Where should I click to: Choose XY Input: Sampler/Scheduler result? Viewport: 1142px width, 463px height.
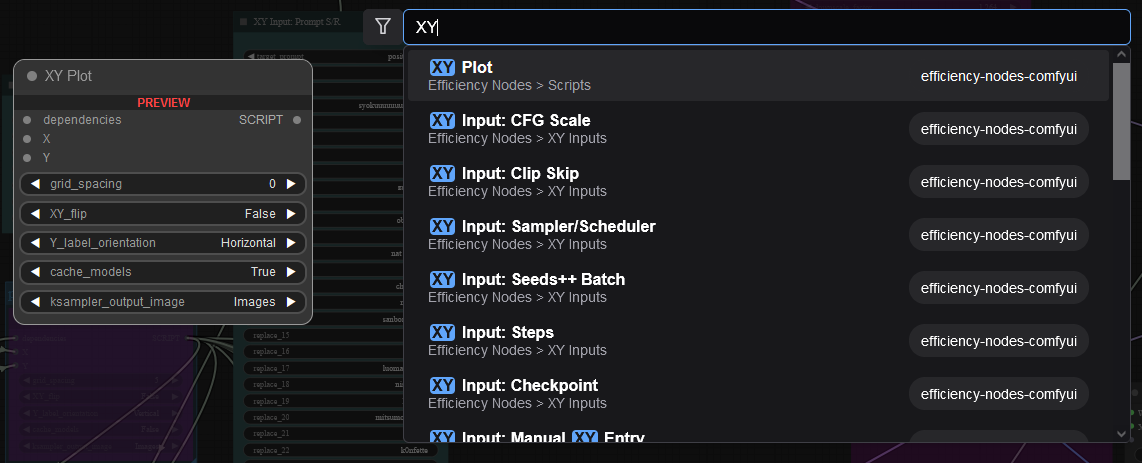[758, 235]
